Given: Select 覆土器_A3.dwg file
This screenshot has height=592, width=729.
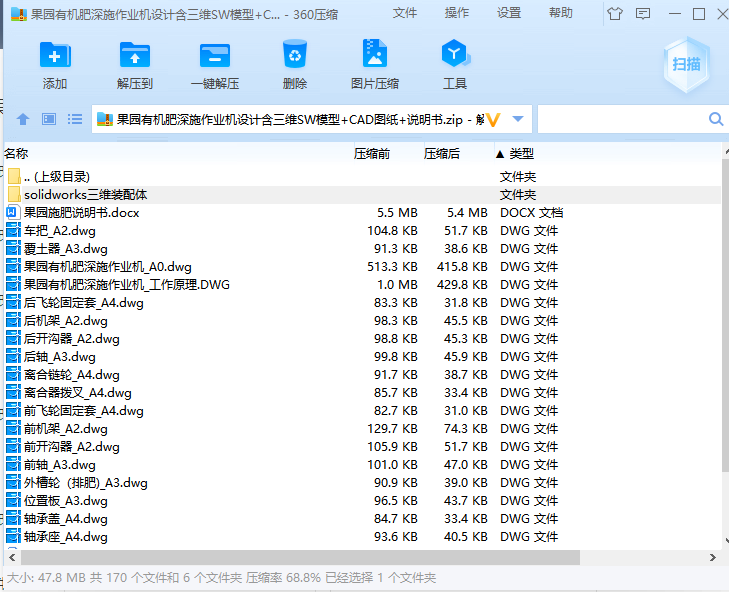Looking at the screenshot, I should (363, 248).
